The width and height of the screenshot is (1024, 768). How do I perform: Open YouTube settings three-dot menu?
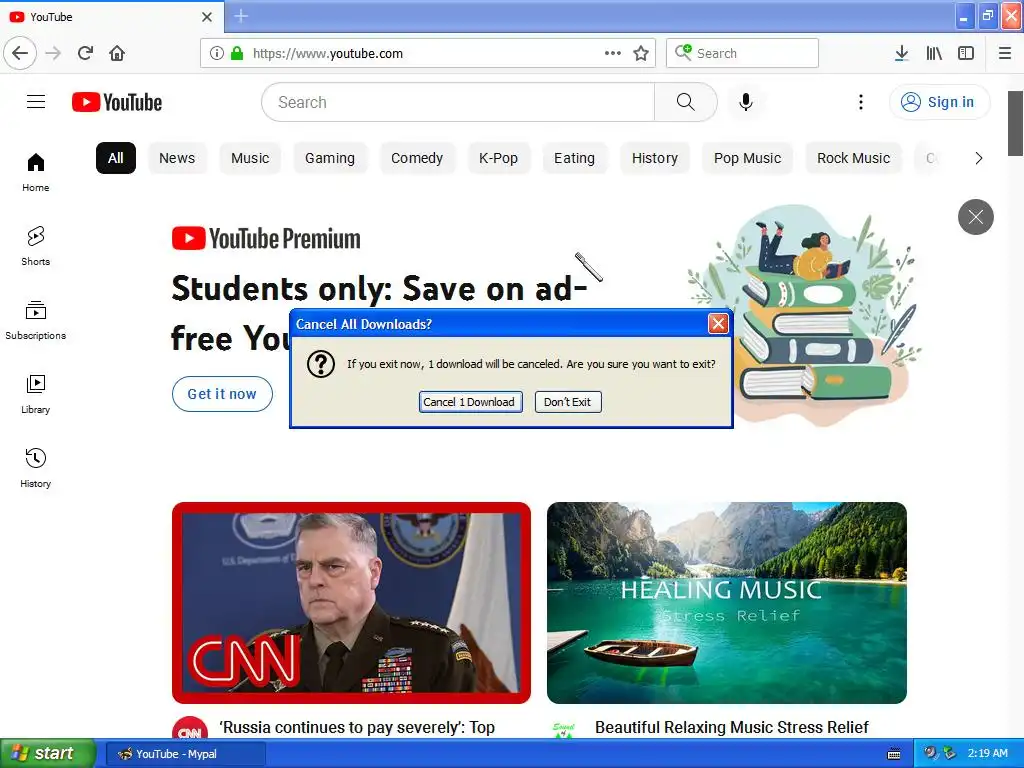click(861, 102)
